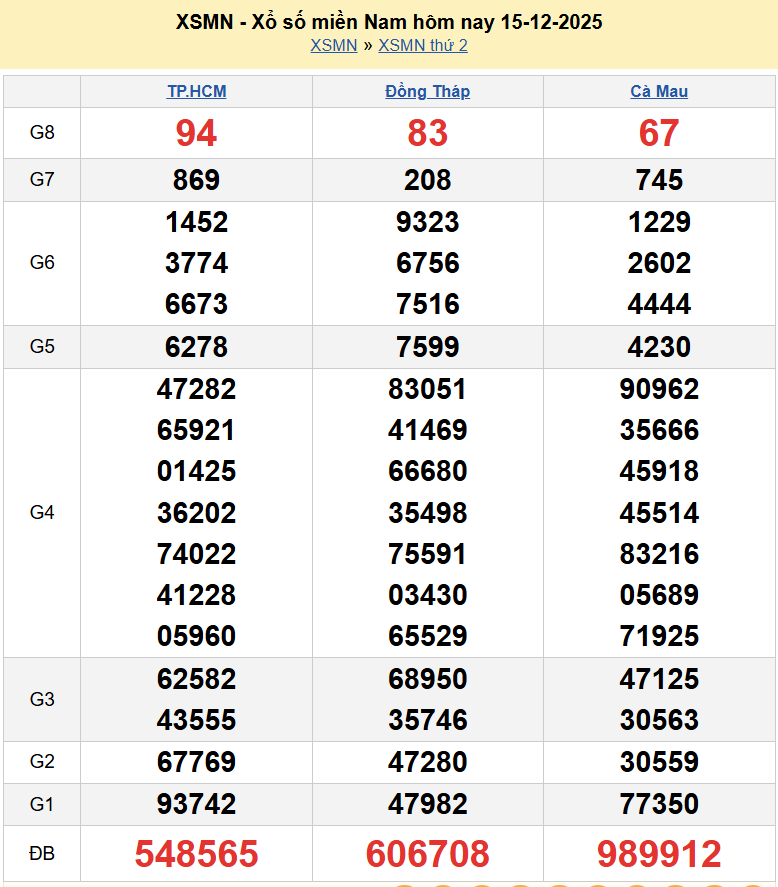The width and height of the screenshot is (778, 887).
Task: Select the G2 number 47280
Action: click(427, 762)
